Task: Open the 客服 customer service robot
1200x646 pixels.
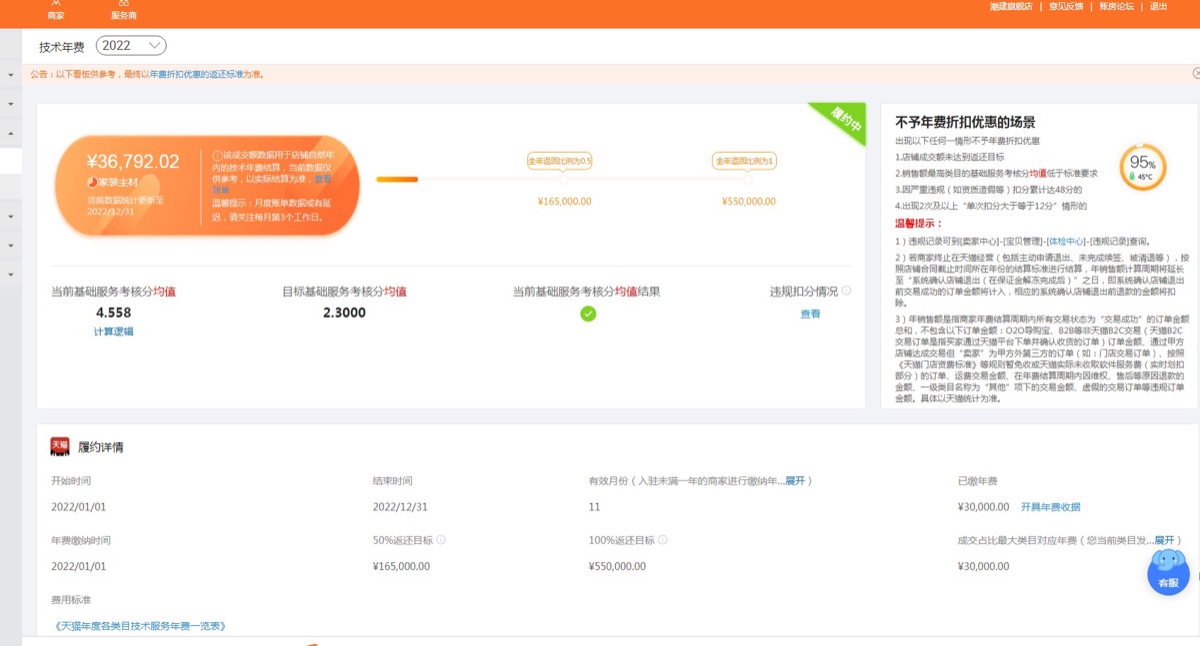Action: pos(1168,571)
